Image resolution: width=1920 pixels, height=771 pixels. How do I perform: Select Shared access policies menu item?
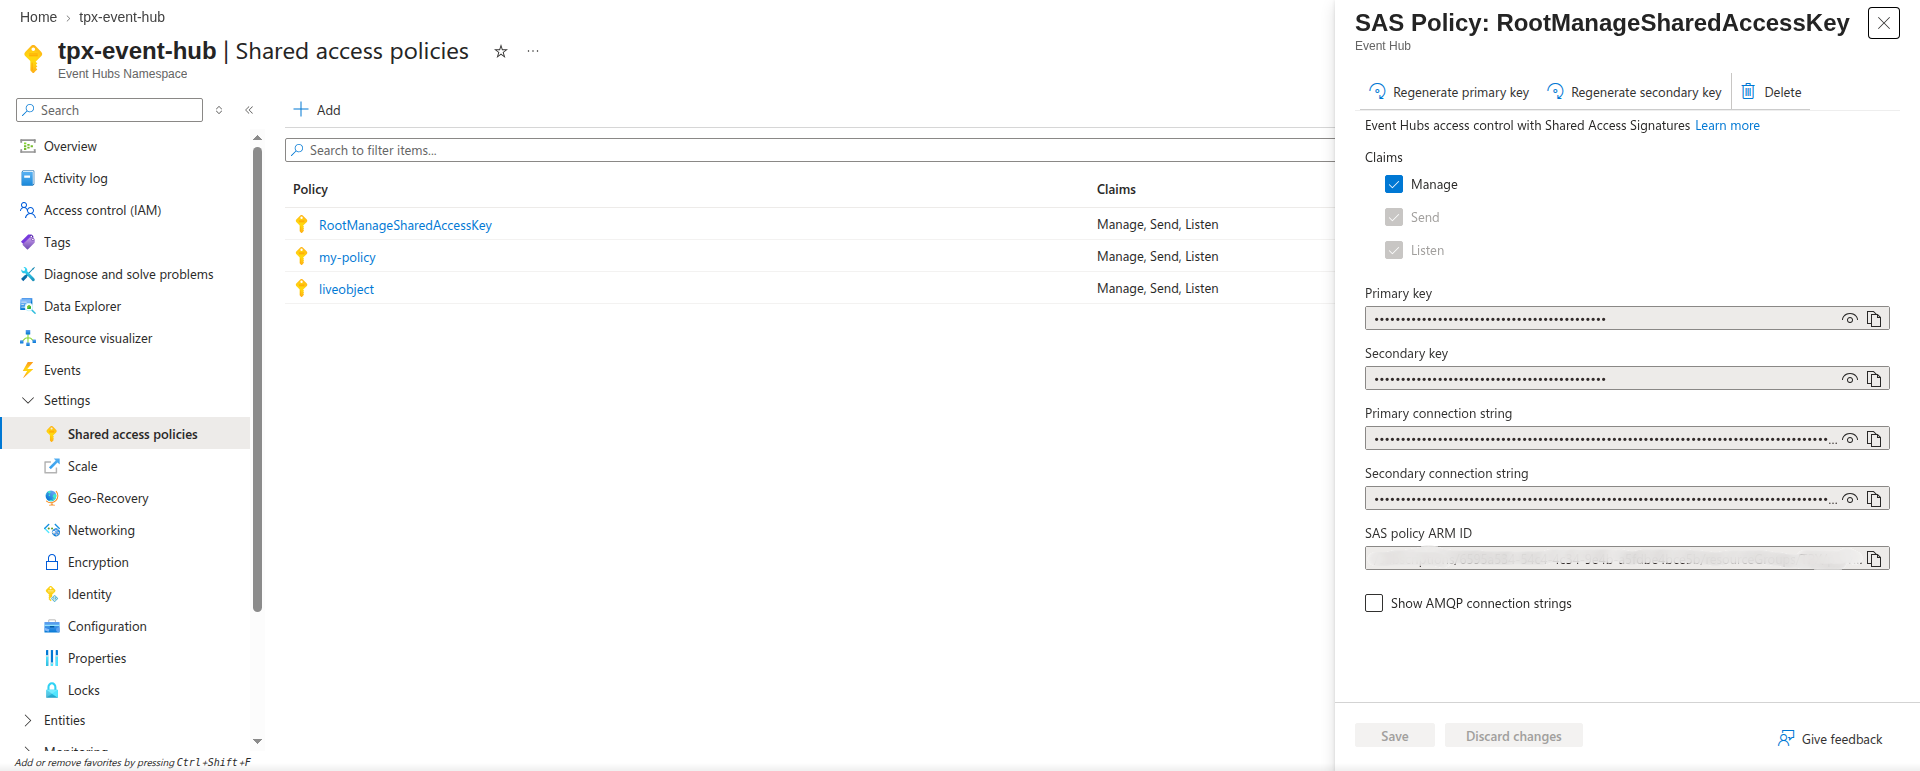(125, 434)
